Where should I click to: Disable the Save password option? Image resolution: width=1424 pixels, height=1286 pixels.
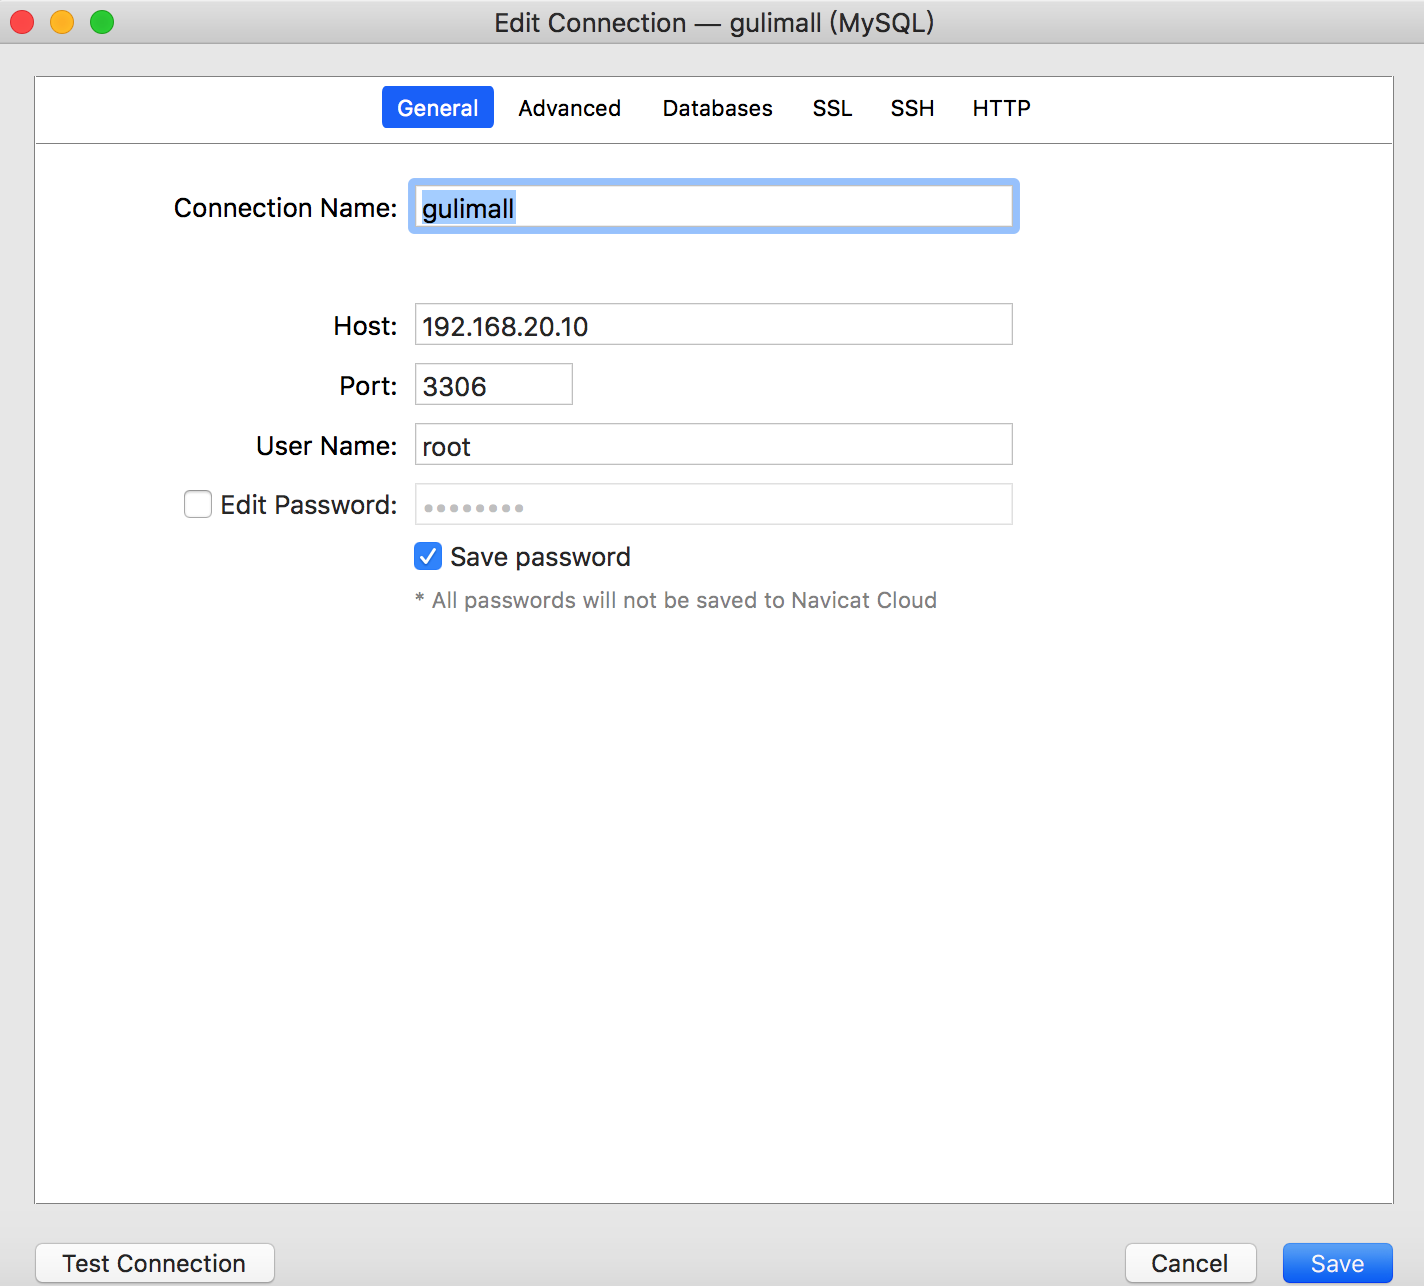click(x=427, y=556)
